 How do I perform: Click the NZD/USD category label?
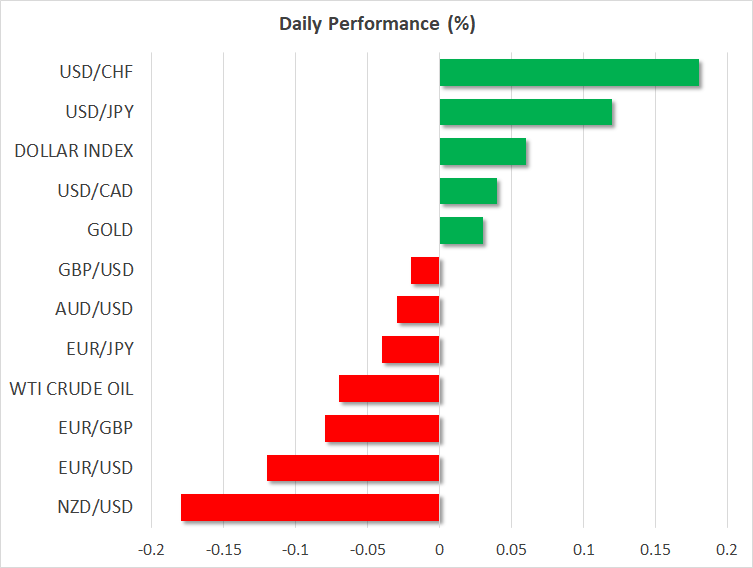[99, 507]
